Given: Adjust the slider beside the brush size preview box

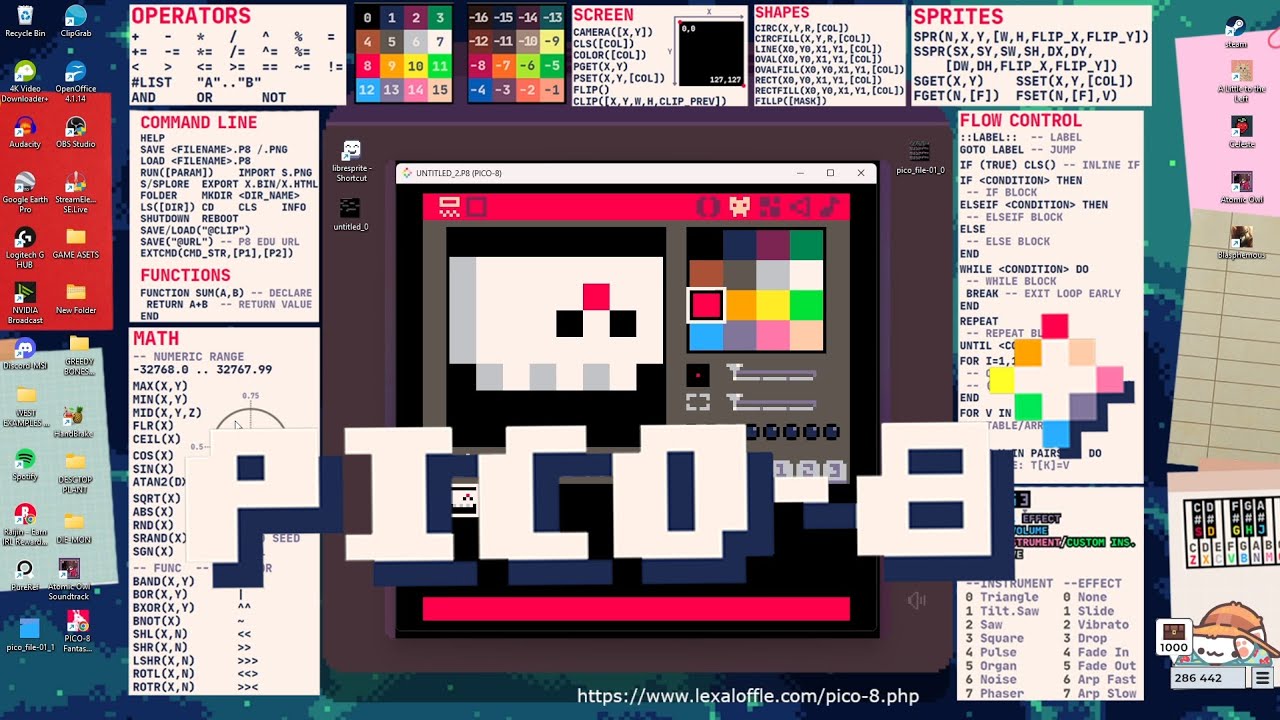Looking at the screenshot, I should [772, 374].
